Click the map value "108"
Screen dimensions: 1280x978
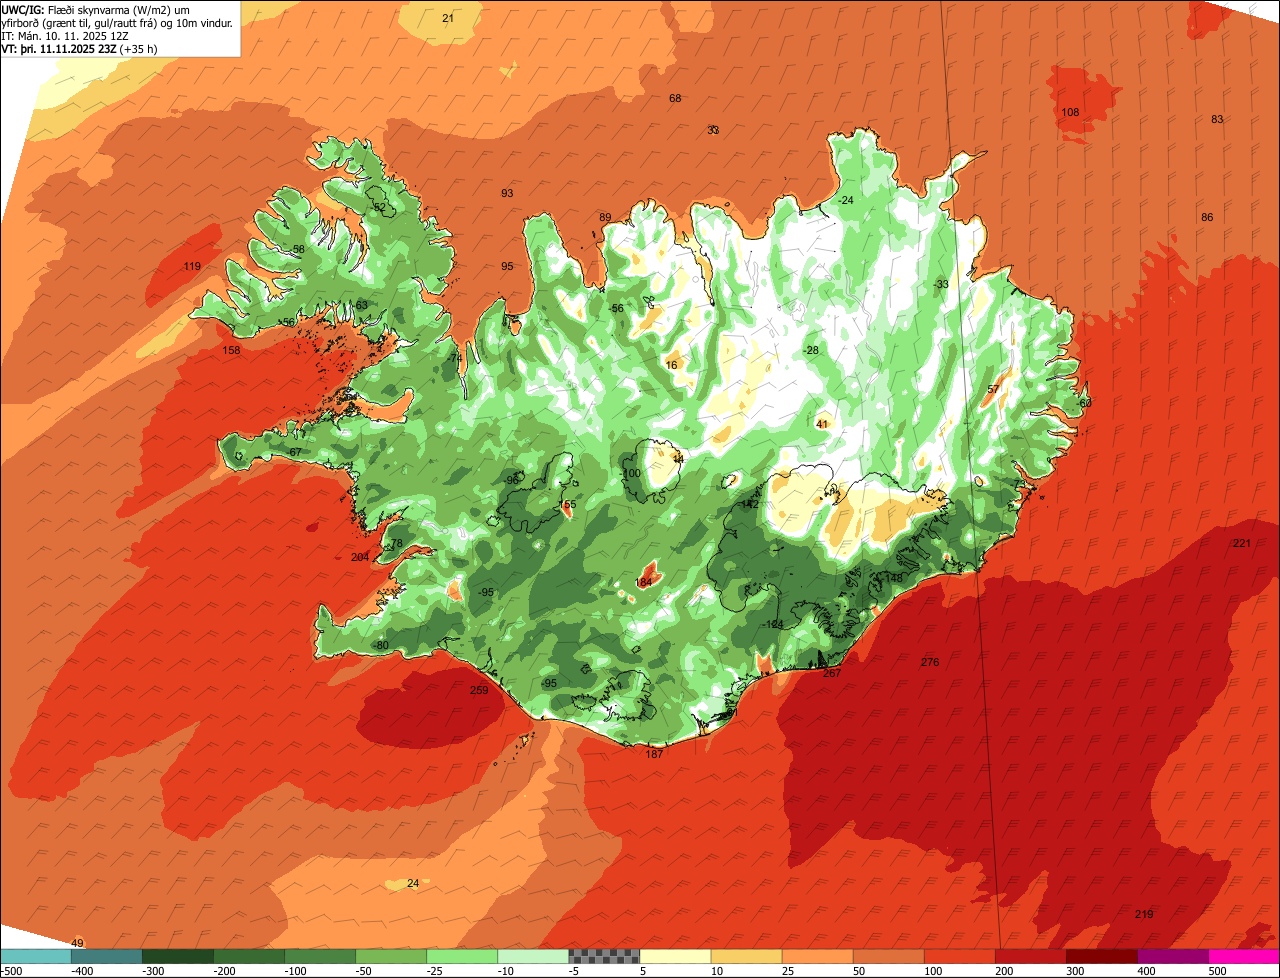1071,112
